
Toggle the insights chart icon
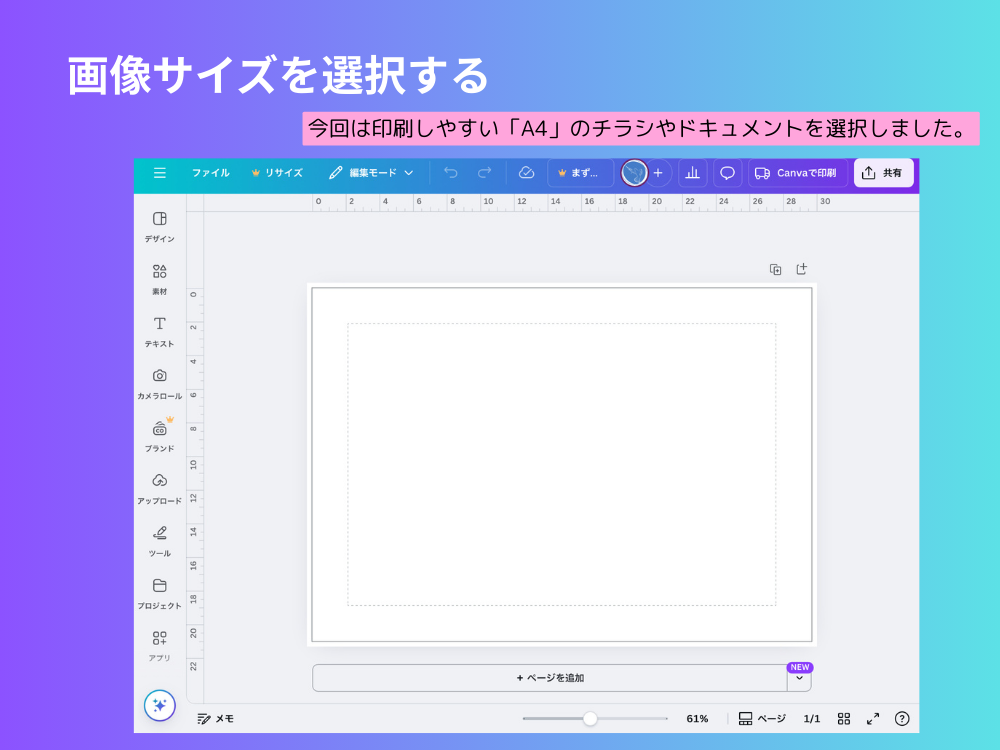pos(693,173)
